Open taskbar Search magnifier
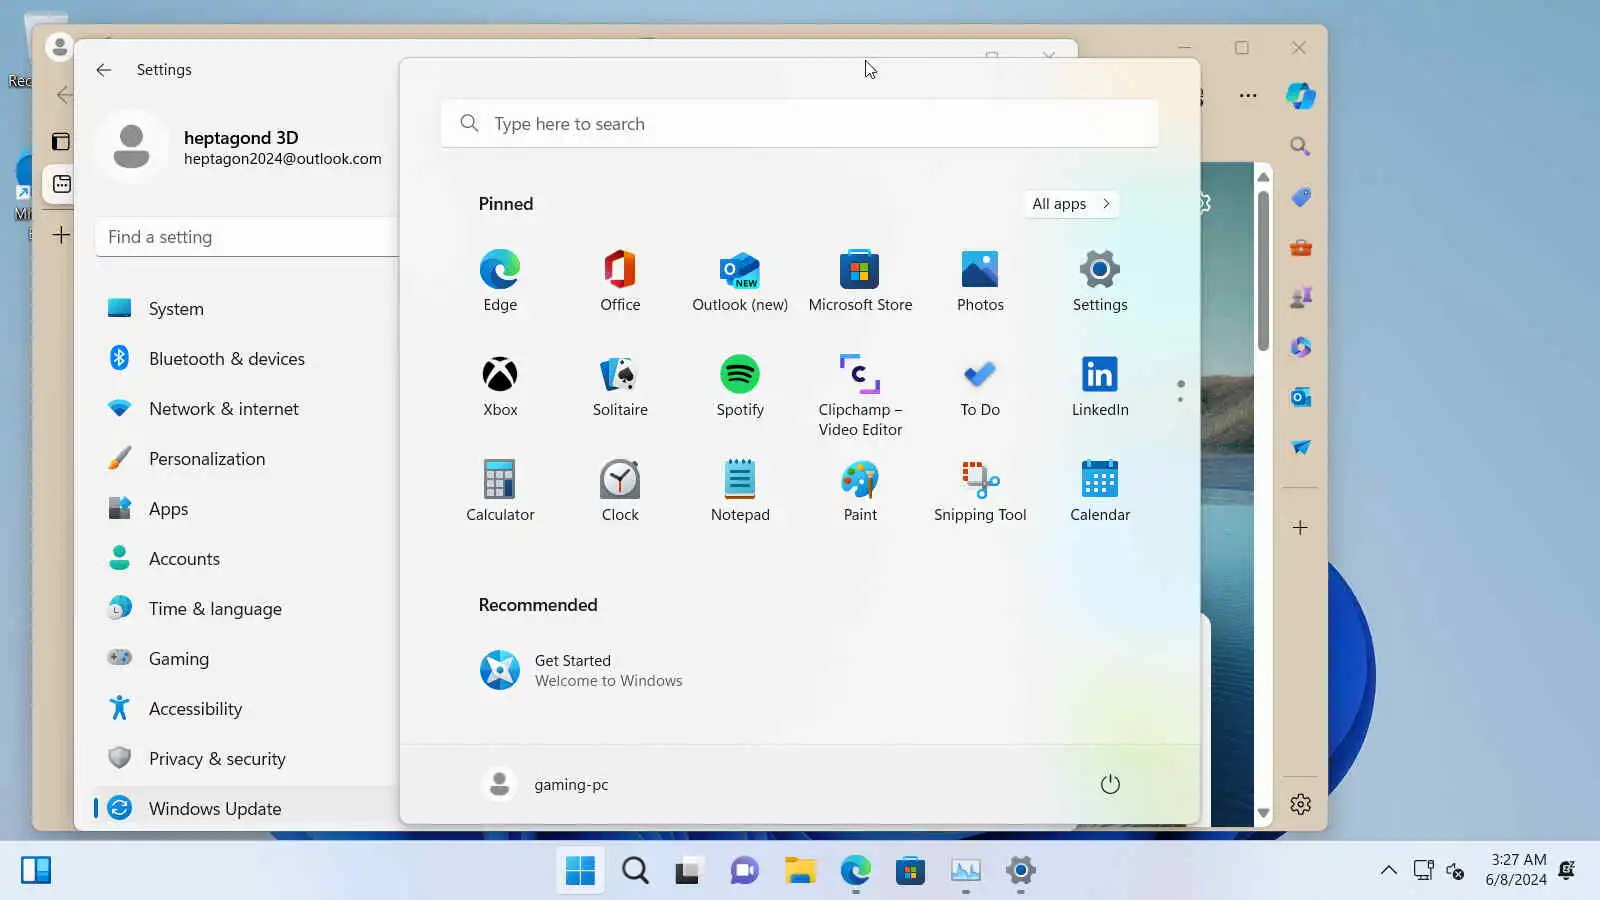Viewport: 1600px width, 900px height. pyautogui.click(x=635, y=870)
